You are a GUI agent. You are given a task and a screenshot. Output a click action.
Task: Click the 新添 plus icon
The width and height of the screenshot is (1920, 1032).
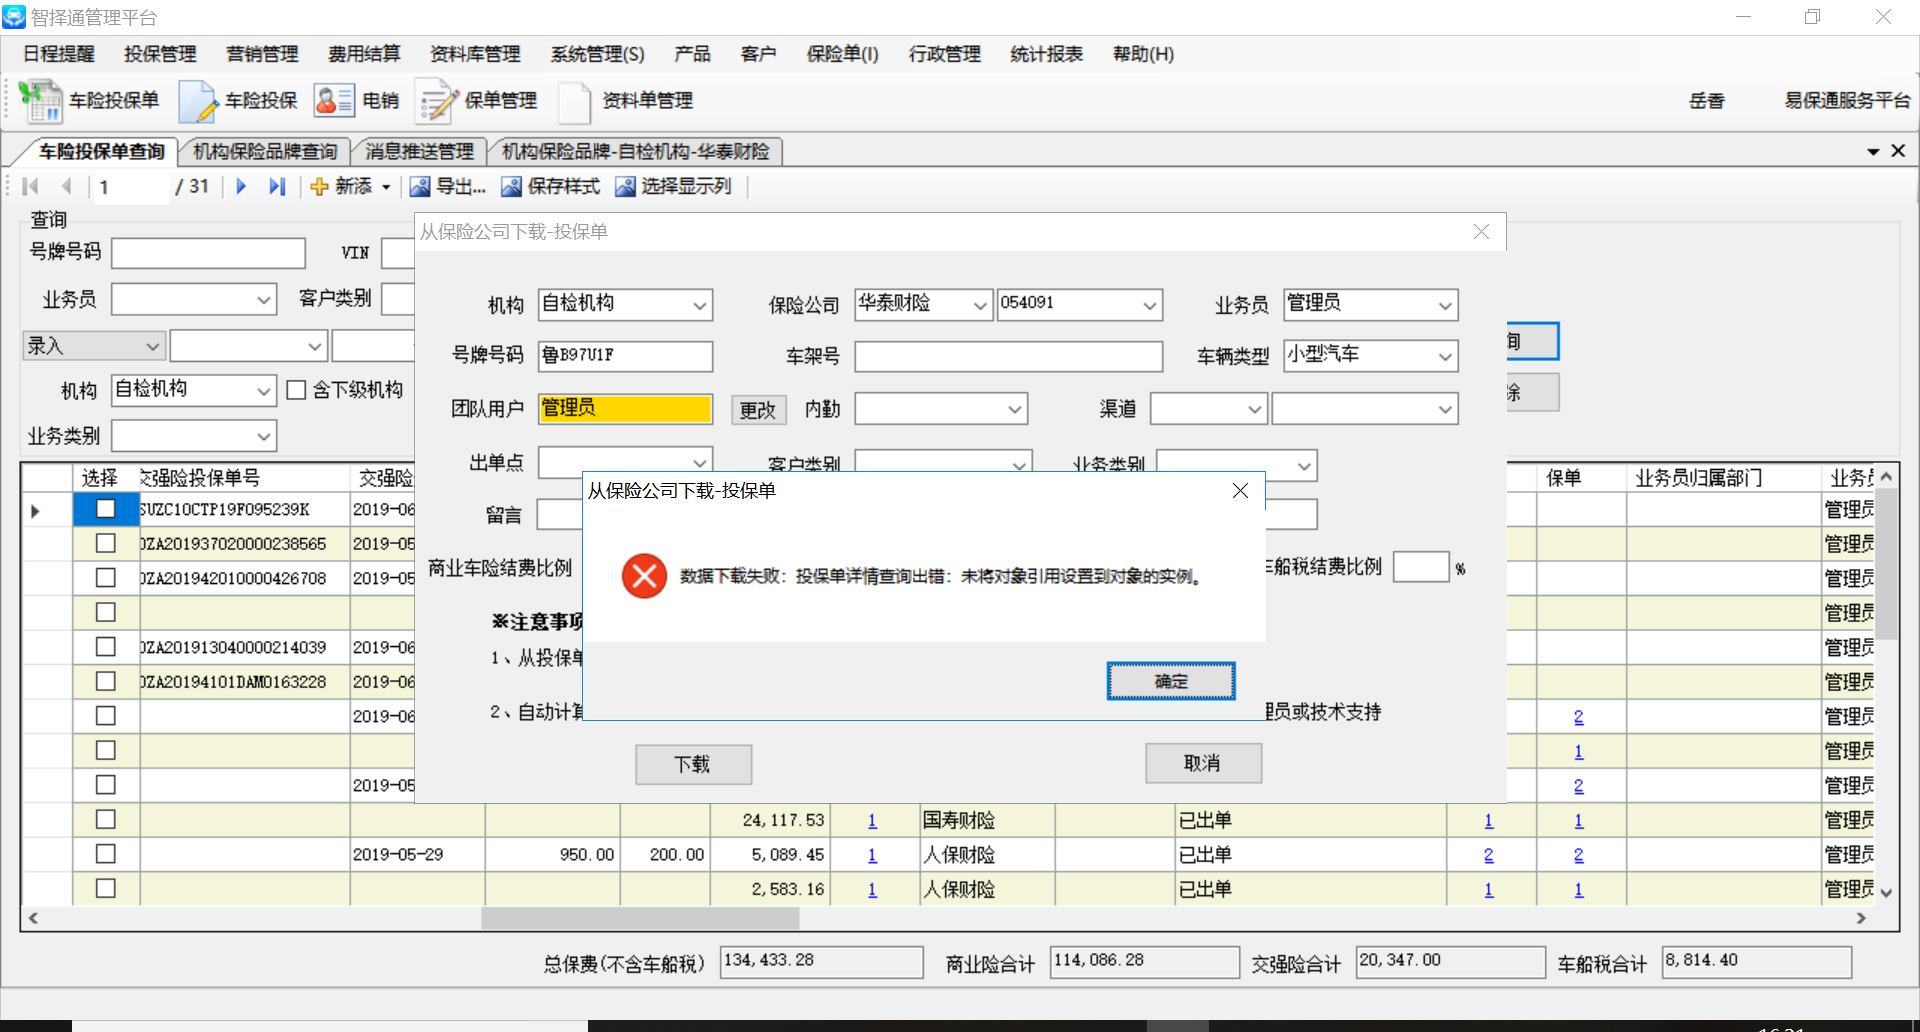click(319, 187)
